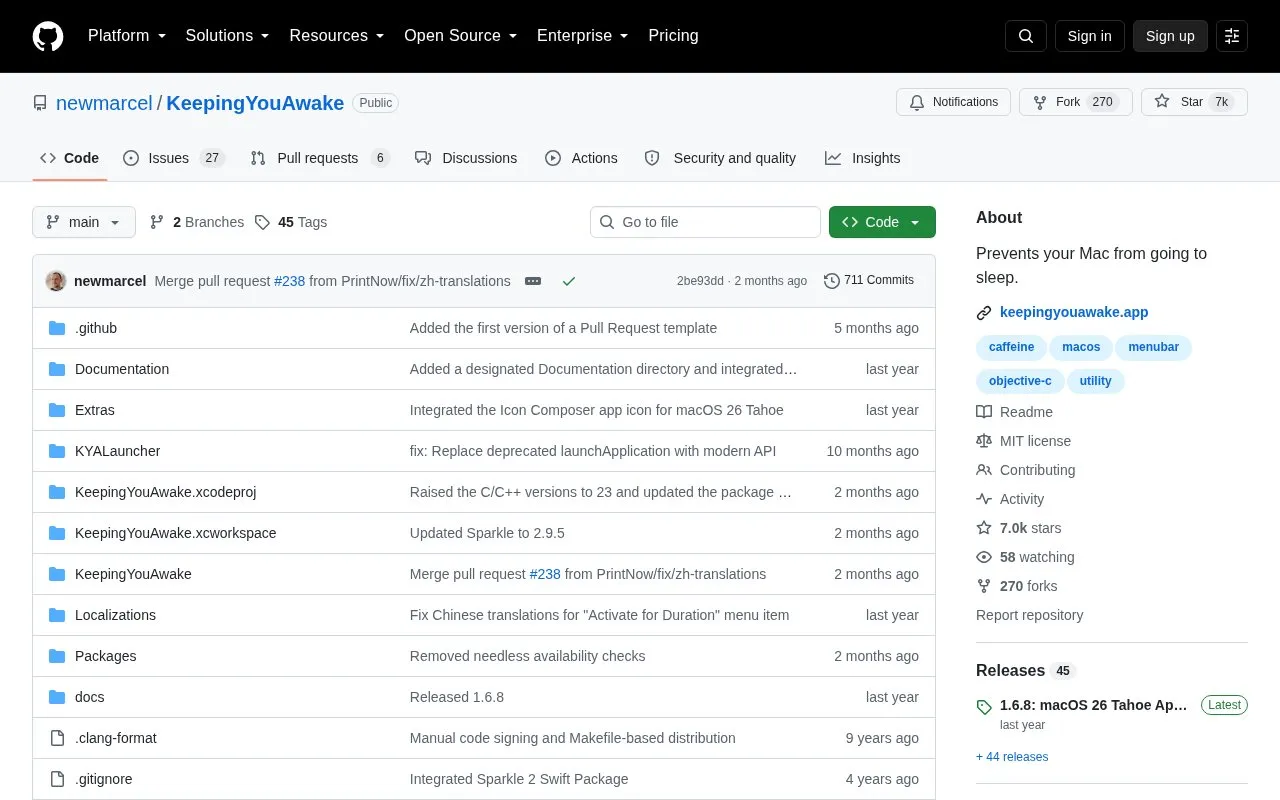
Task: Open Security and quality tab
Action: pyautogui.click(x=720, y=158)
